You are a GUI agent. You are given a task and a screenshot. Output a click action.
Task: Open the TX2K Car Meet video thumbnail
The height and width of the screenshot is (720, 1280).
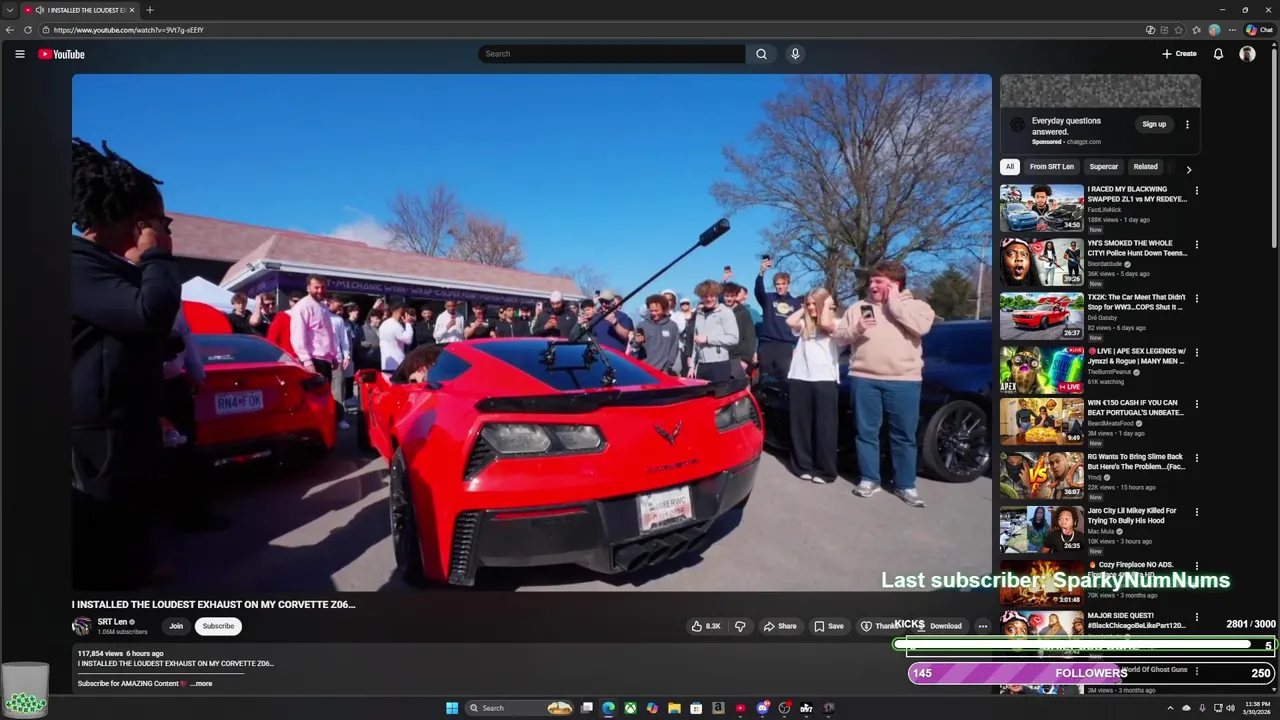pos(1042,316)
